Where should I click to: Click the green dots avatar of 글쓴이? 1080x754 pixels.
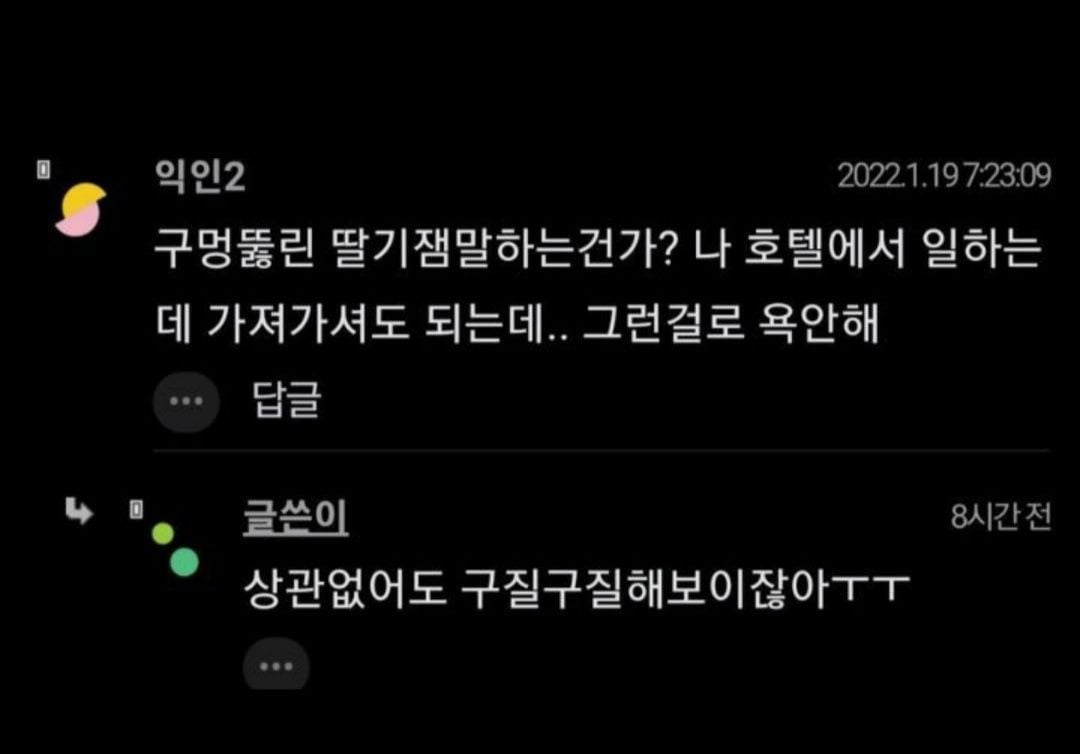(175, 549)
